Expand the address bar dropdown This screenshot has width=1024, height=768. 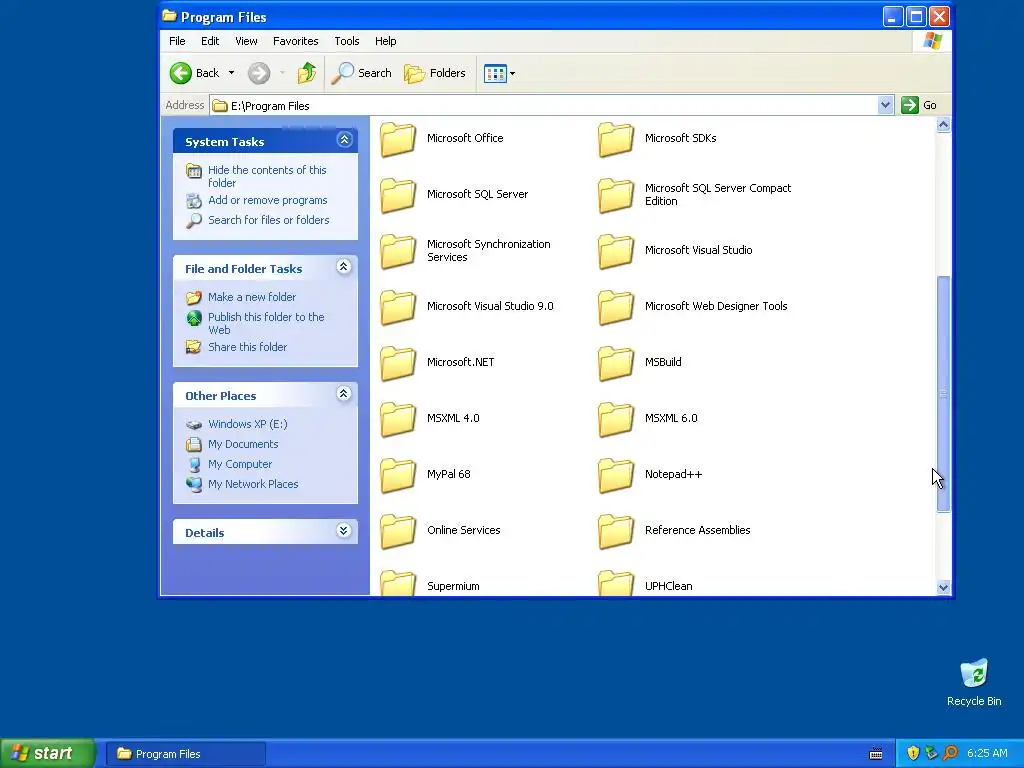tap(885, 105)
